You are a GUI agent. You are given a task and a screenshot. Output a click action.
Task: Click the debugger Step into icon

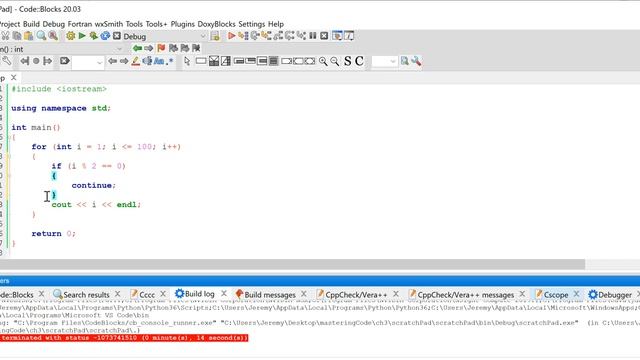coord(267,36)
